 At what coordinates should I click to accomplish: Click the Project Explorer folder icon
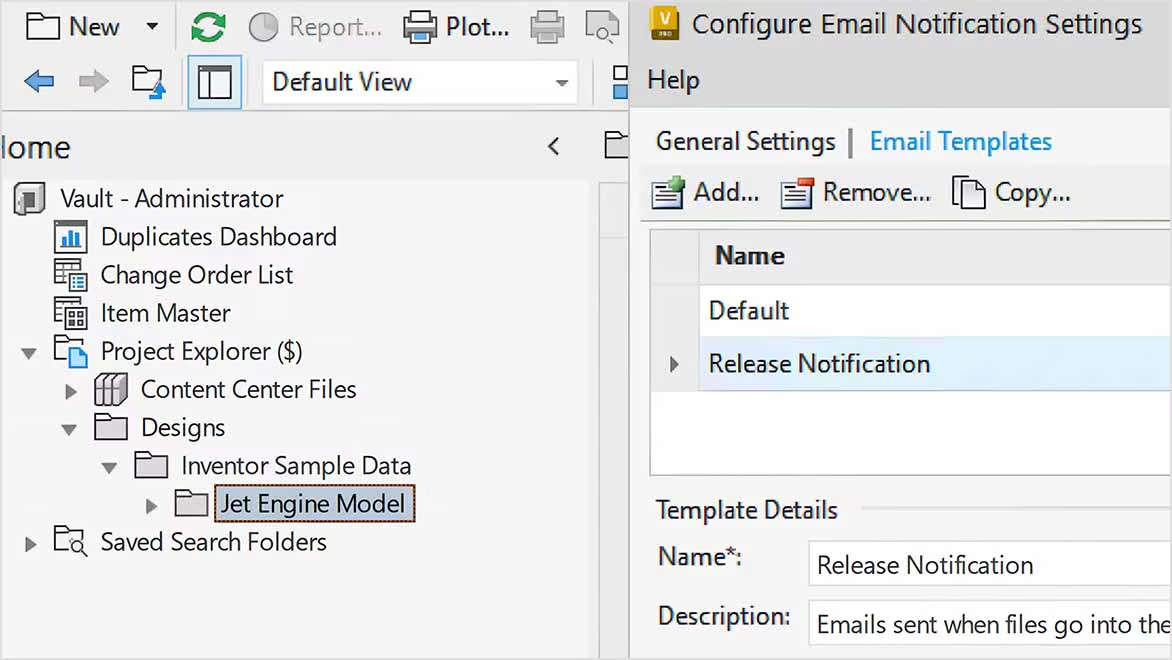(71, 351)
